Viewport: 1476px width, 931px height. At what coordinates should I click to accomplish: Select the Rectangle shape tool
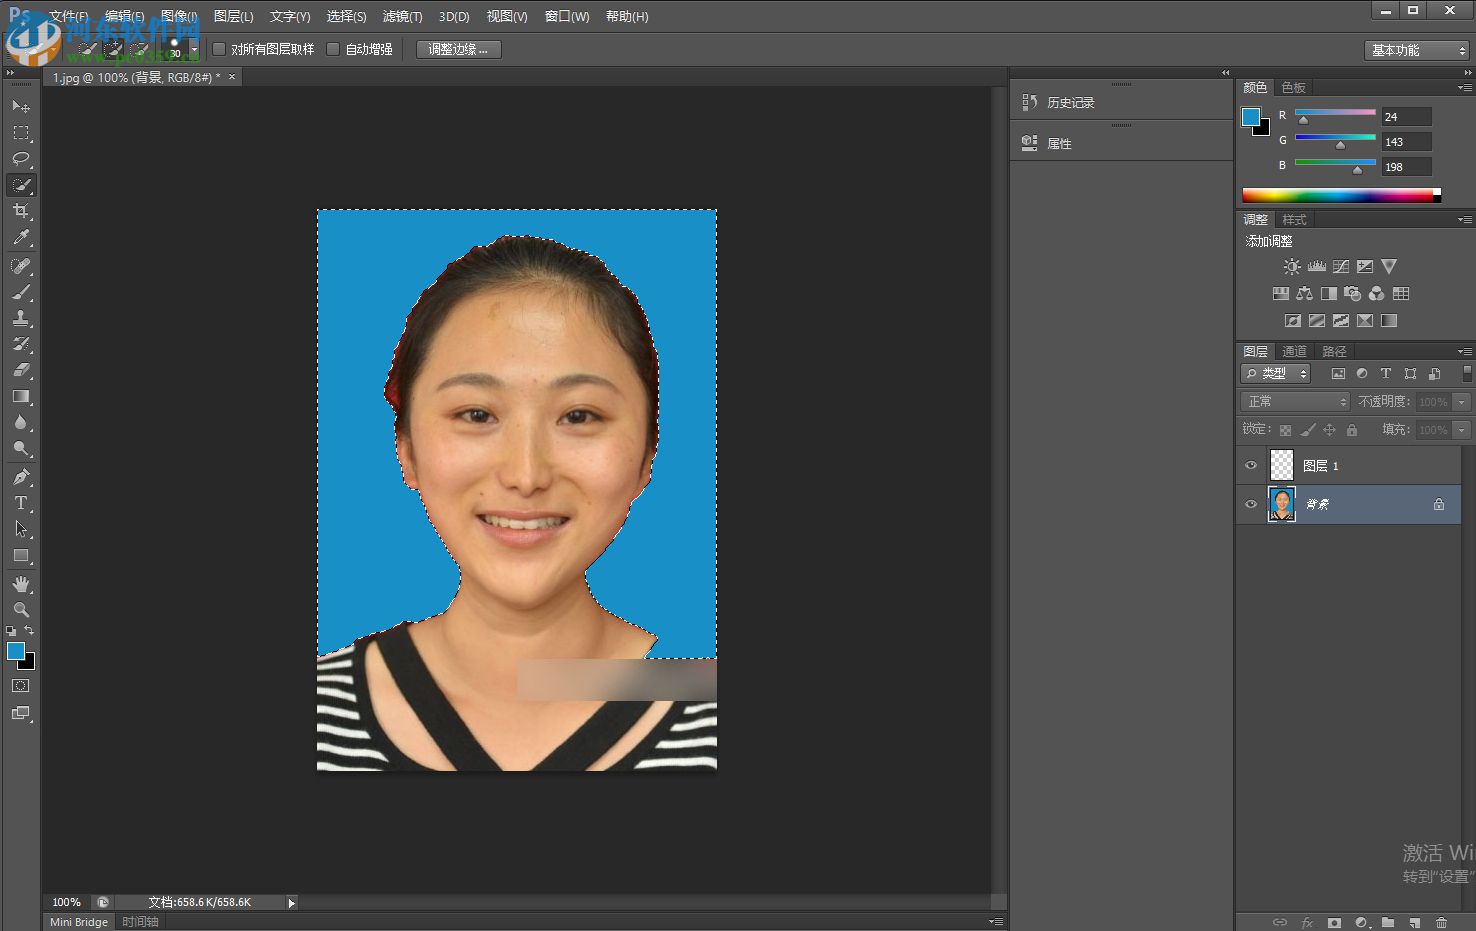point(20,555)
